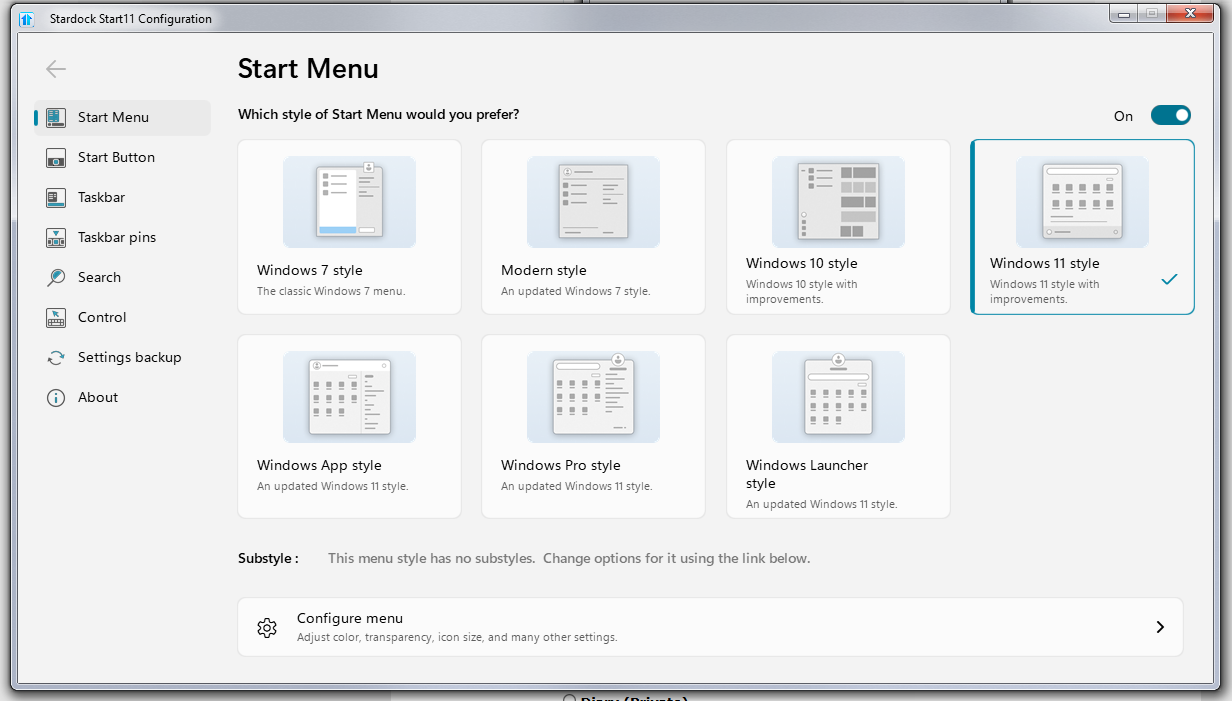Toggle the Start Menu On switch
Image resolution: width=1232 pixels, height=701 pixels.
click(1170, 115)
